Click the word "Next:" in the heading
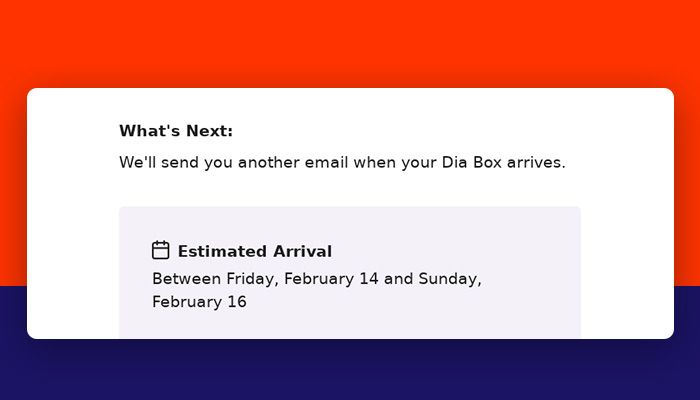This screenshot has height=400, width=700. point(209,131)
